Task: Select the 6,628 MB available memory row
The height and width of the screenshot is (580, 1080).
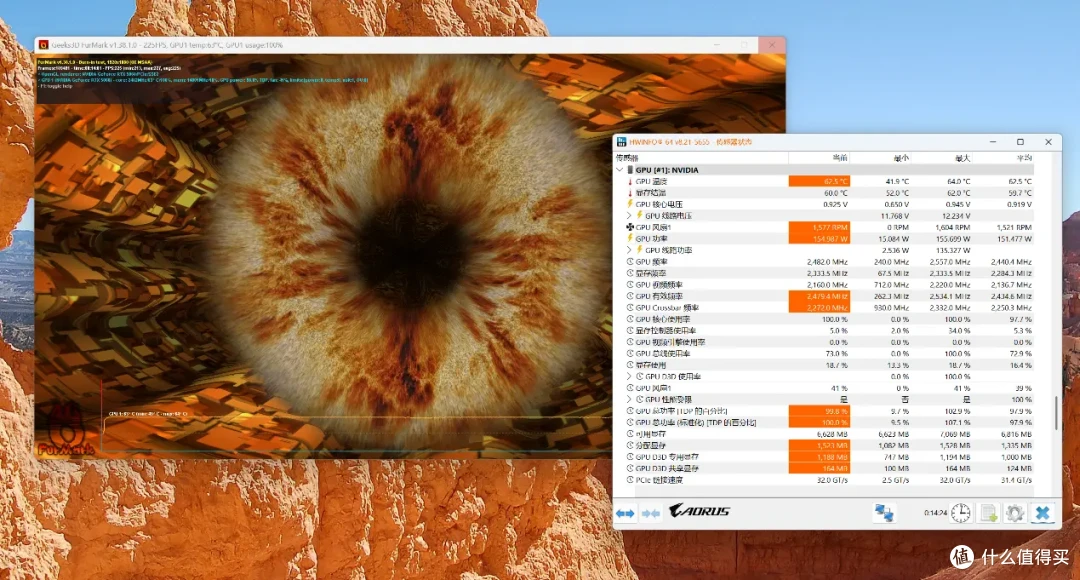Action: (824, 434)
